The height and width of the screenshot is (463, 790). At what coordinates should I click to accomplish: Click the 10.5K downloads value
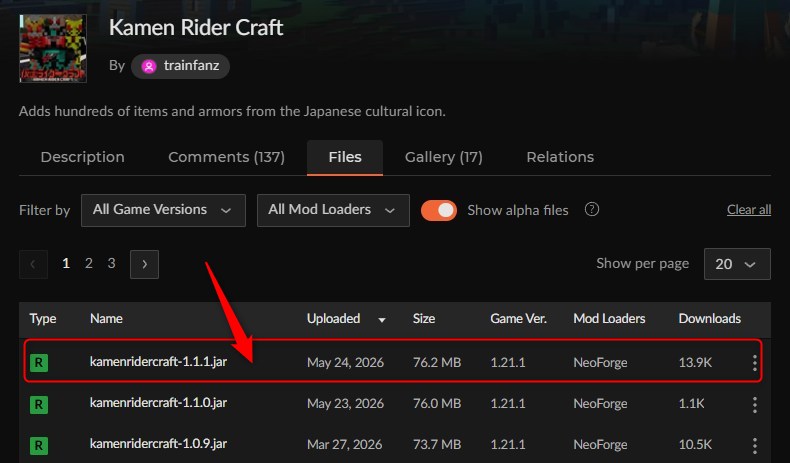[x=695, y=445]
